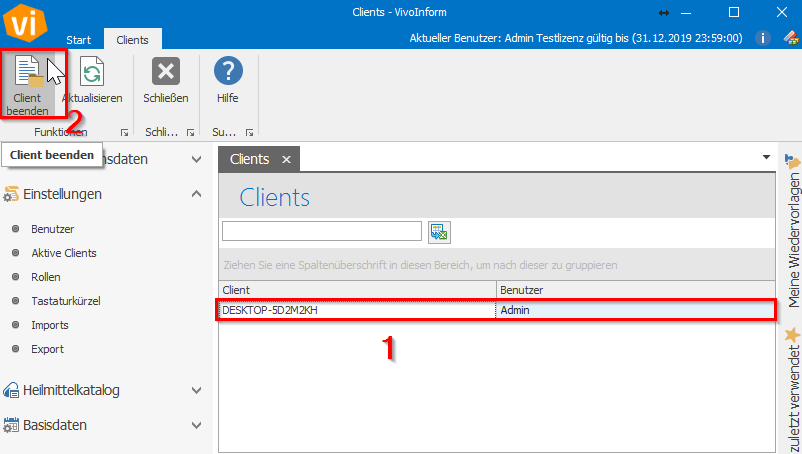Open zuletzt verwendet side panel

pos(793,399)
